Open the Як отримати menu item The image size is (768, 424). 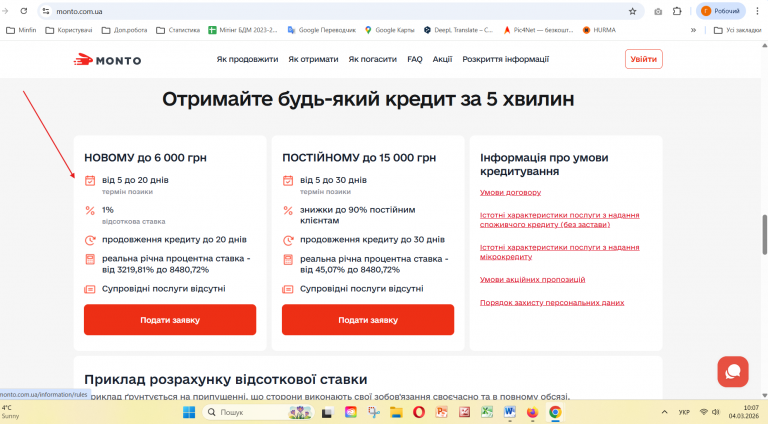point(313,59)
